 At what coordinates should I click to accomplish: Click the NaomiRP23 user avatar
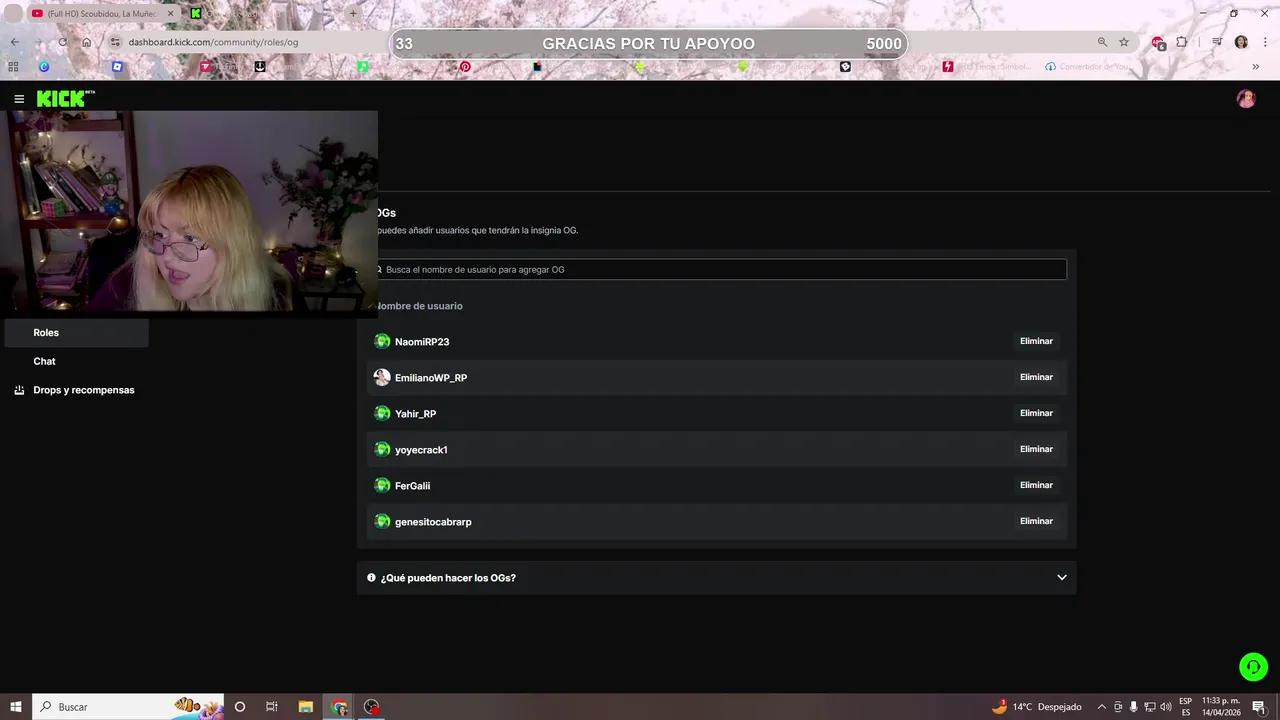382,342
